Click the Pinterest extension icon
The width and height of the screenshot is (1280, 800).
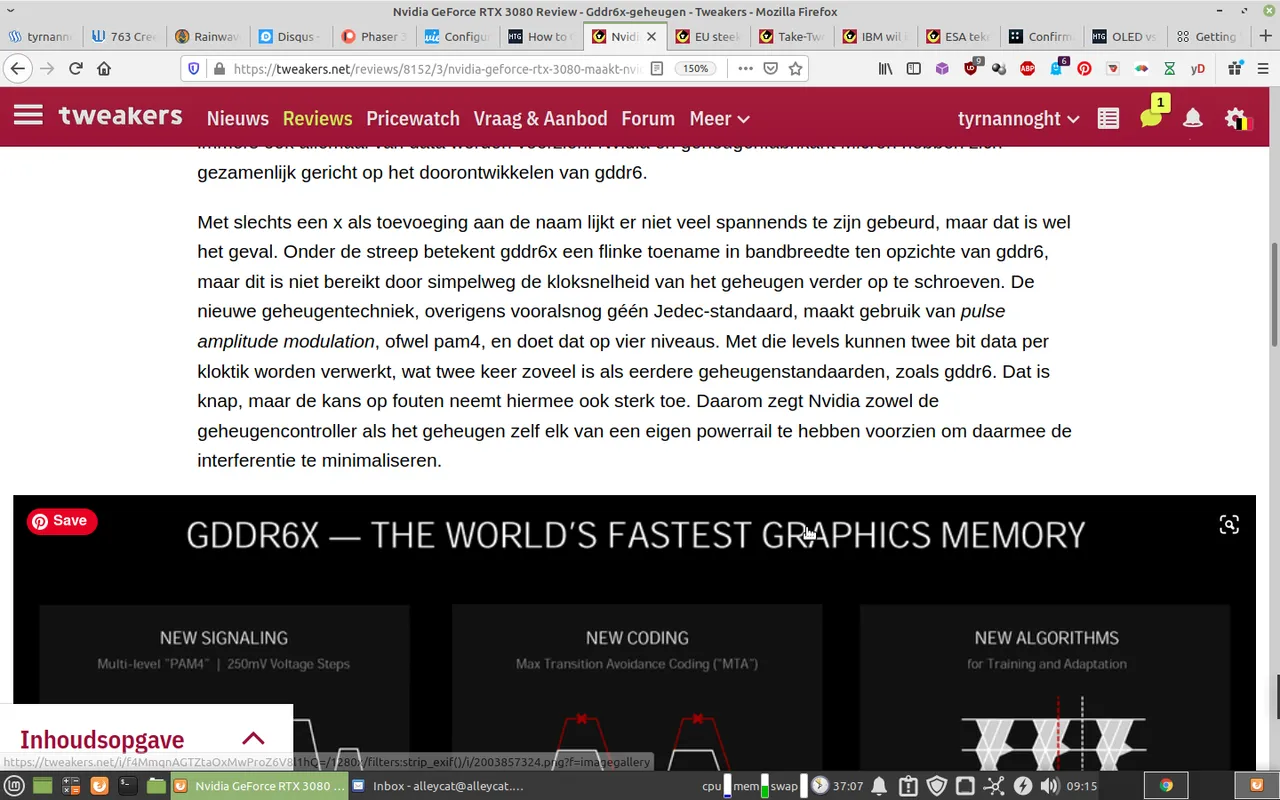pyautogui.click(x=1085, y=69)
